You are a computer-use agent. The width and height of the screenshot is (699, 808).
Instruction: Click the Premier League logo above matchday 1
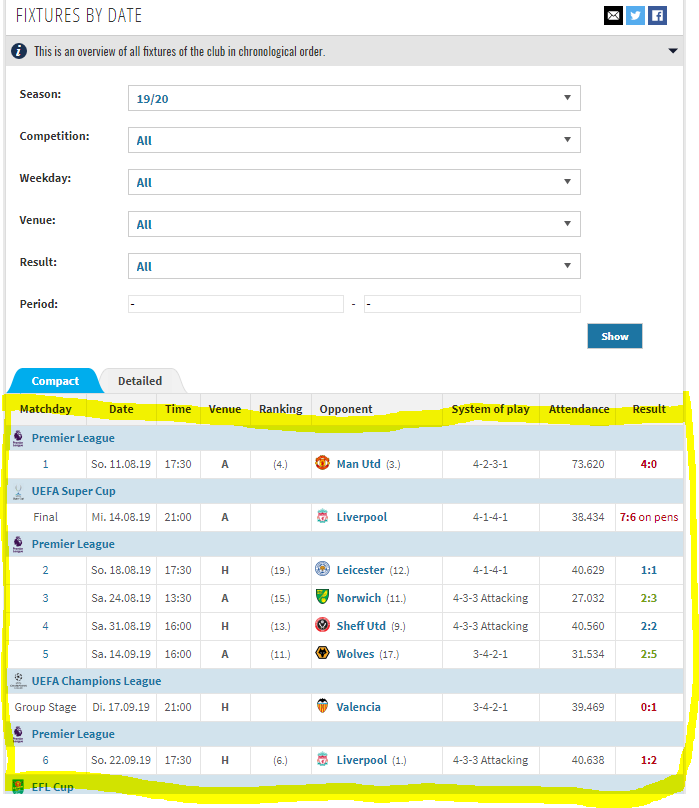click(18, 438)
